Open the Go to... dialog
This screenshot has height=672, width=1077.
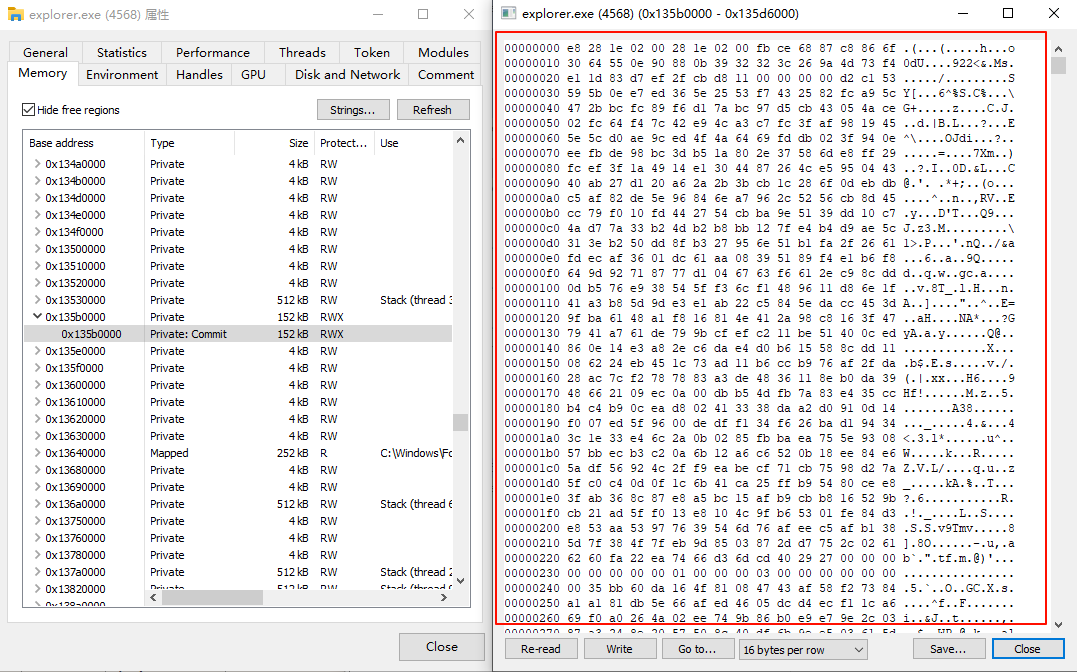697,649
